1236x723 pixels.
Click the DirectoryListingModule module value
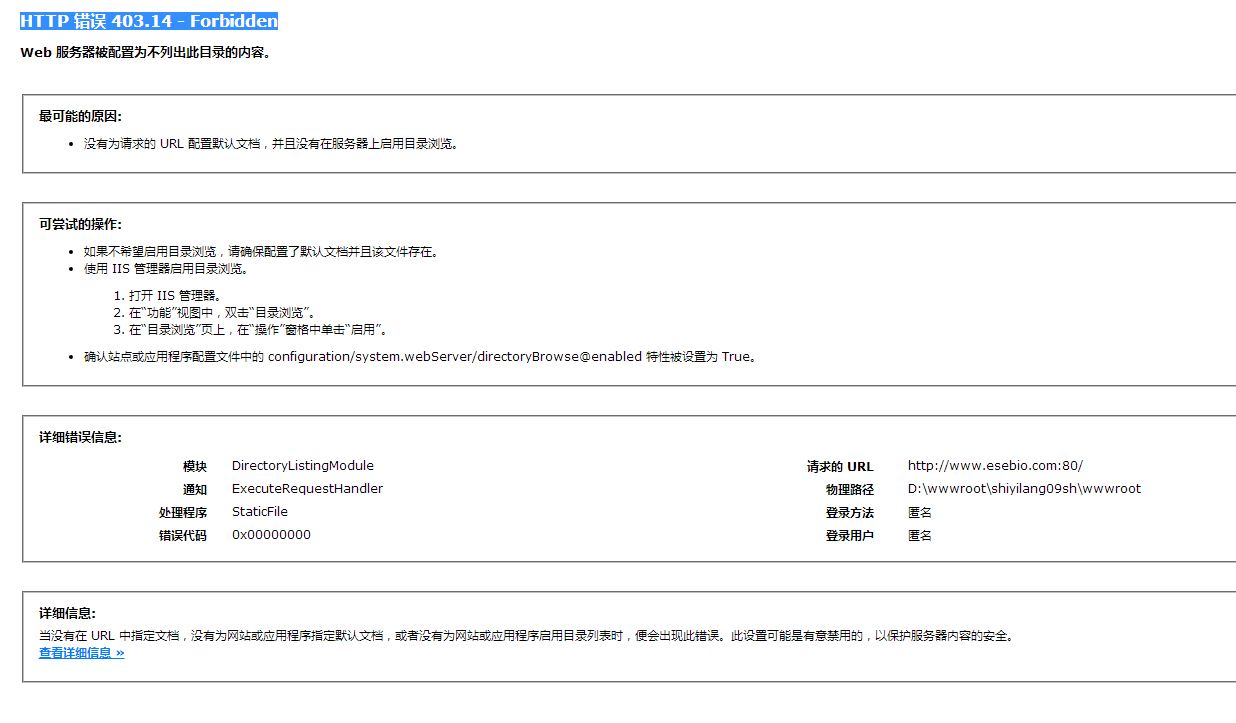click(x=302, y=466)
